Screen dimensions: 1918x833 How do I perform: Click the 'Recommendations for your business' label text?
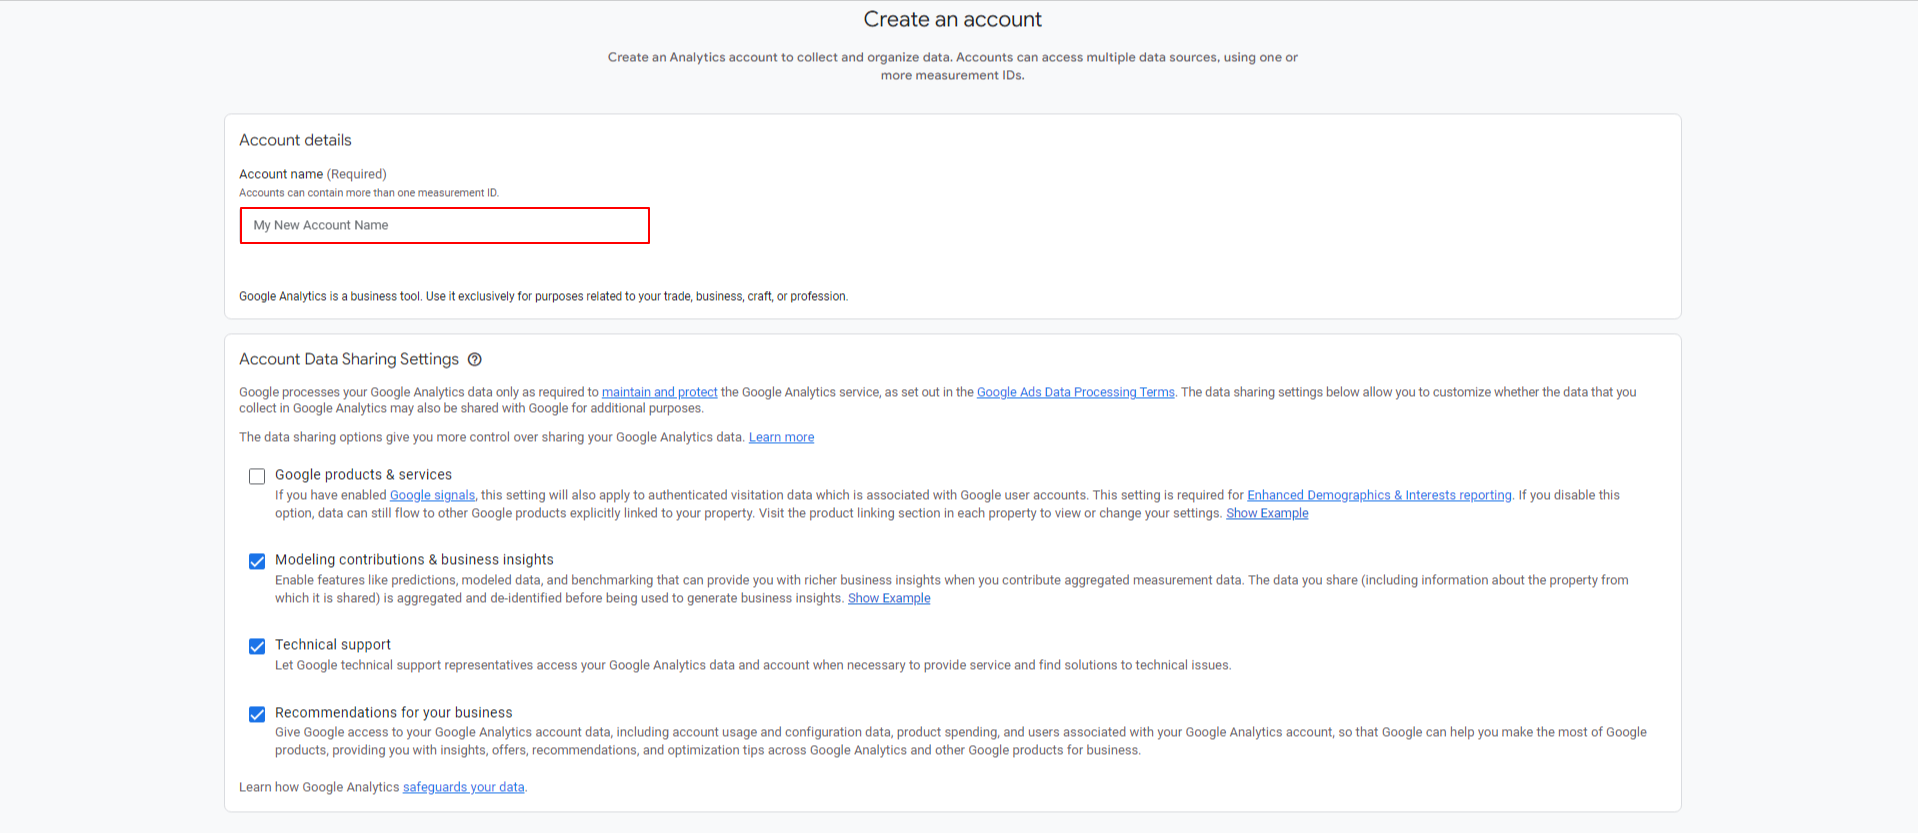tap(393, 713)
